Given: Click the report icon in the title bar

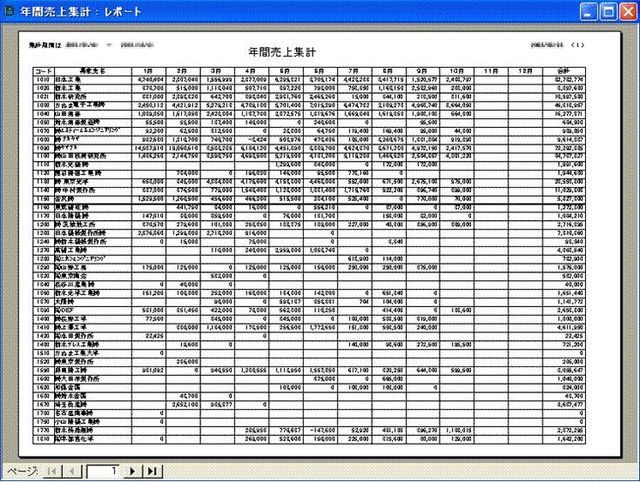Looking at the screenshot, I should (x=9, y=11).
